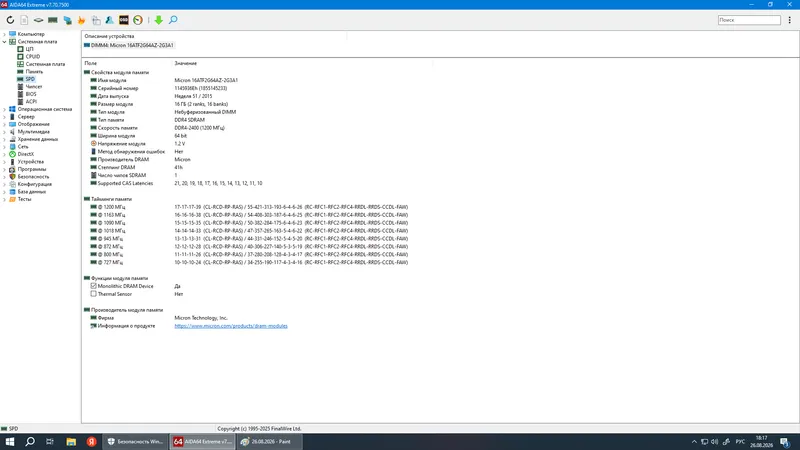Click into the Поиск search field
This screenshot has width=800, height=450.
pos(749,20)
